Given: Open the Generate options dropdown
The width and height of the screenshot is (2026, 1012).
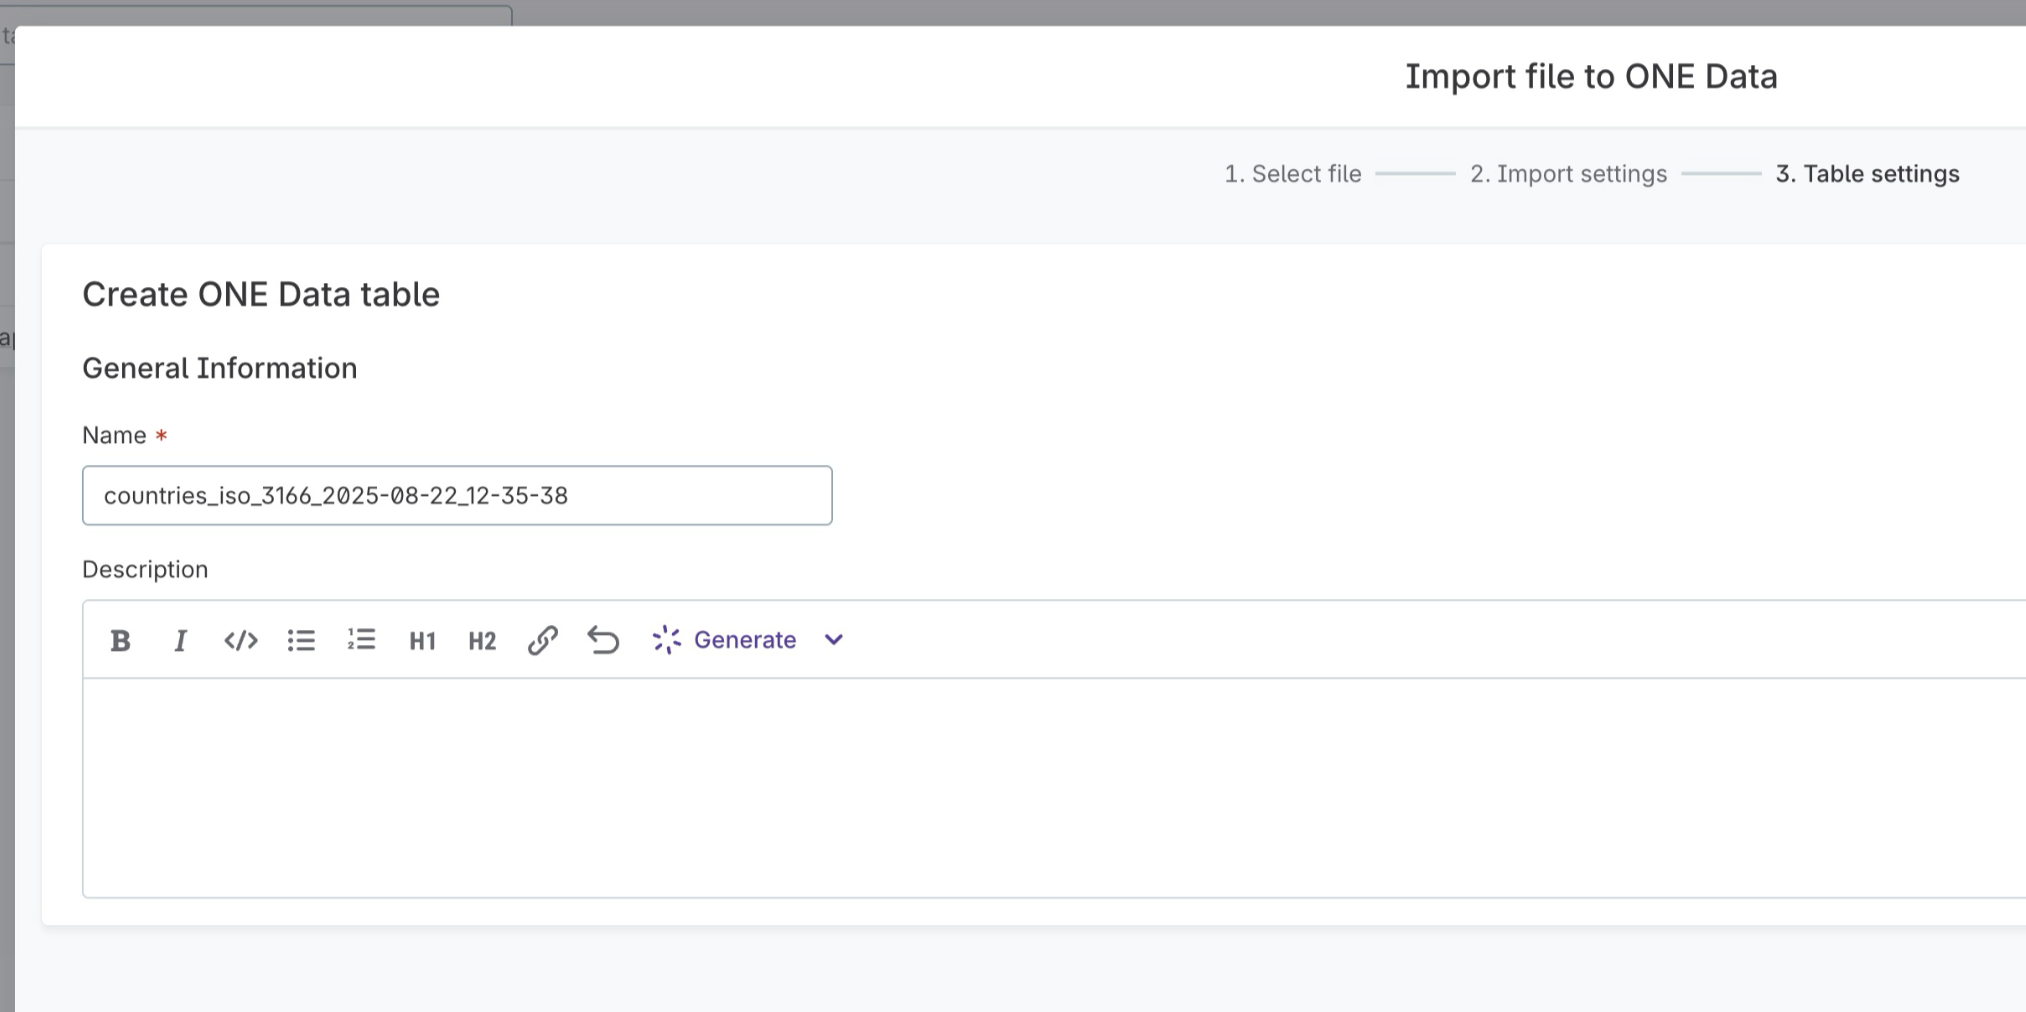Looking at the screenshot, I should (x=833, y=640).
